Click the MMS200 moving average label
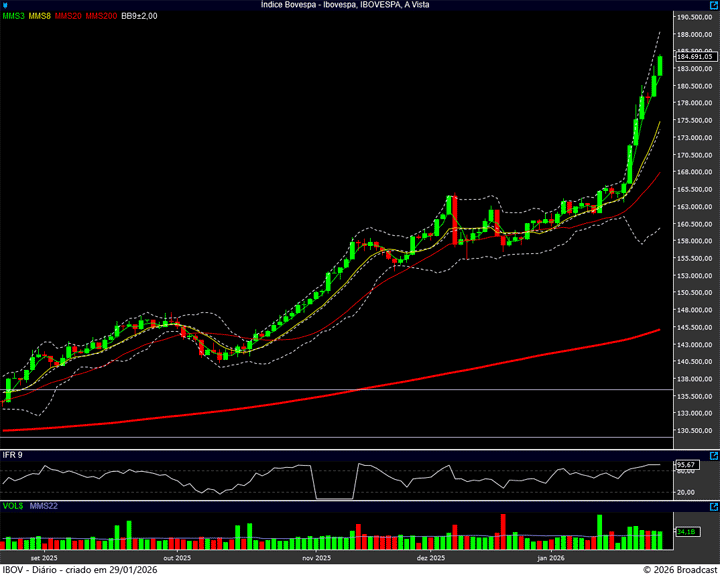Viewport: 720px width, 575px height. click(x=100, y=16)
